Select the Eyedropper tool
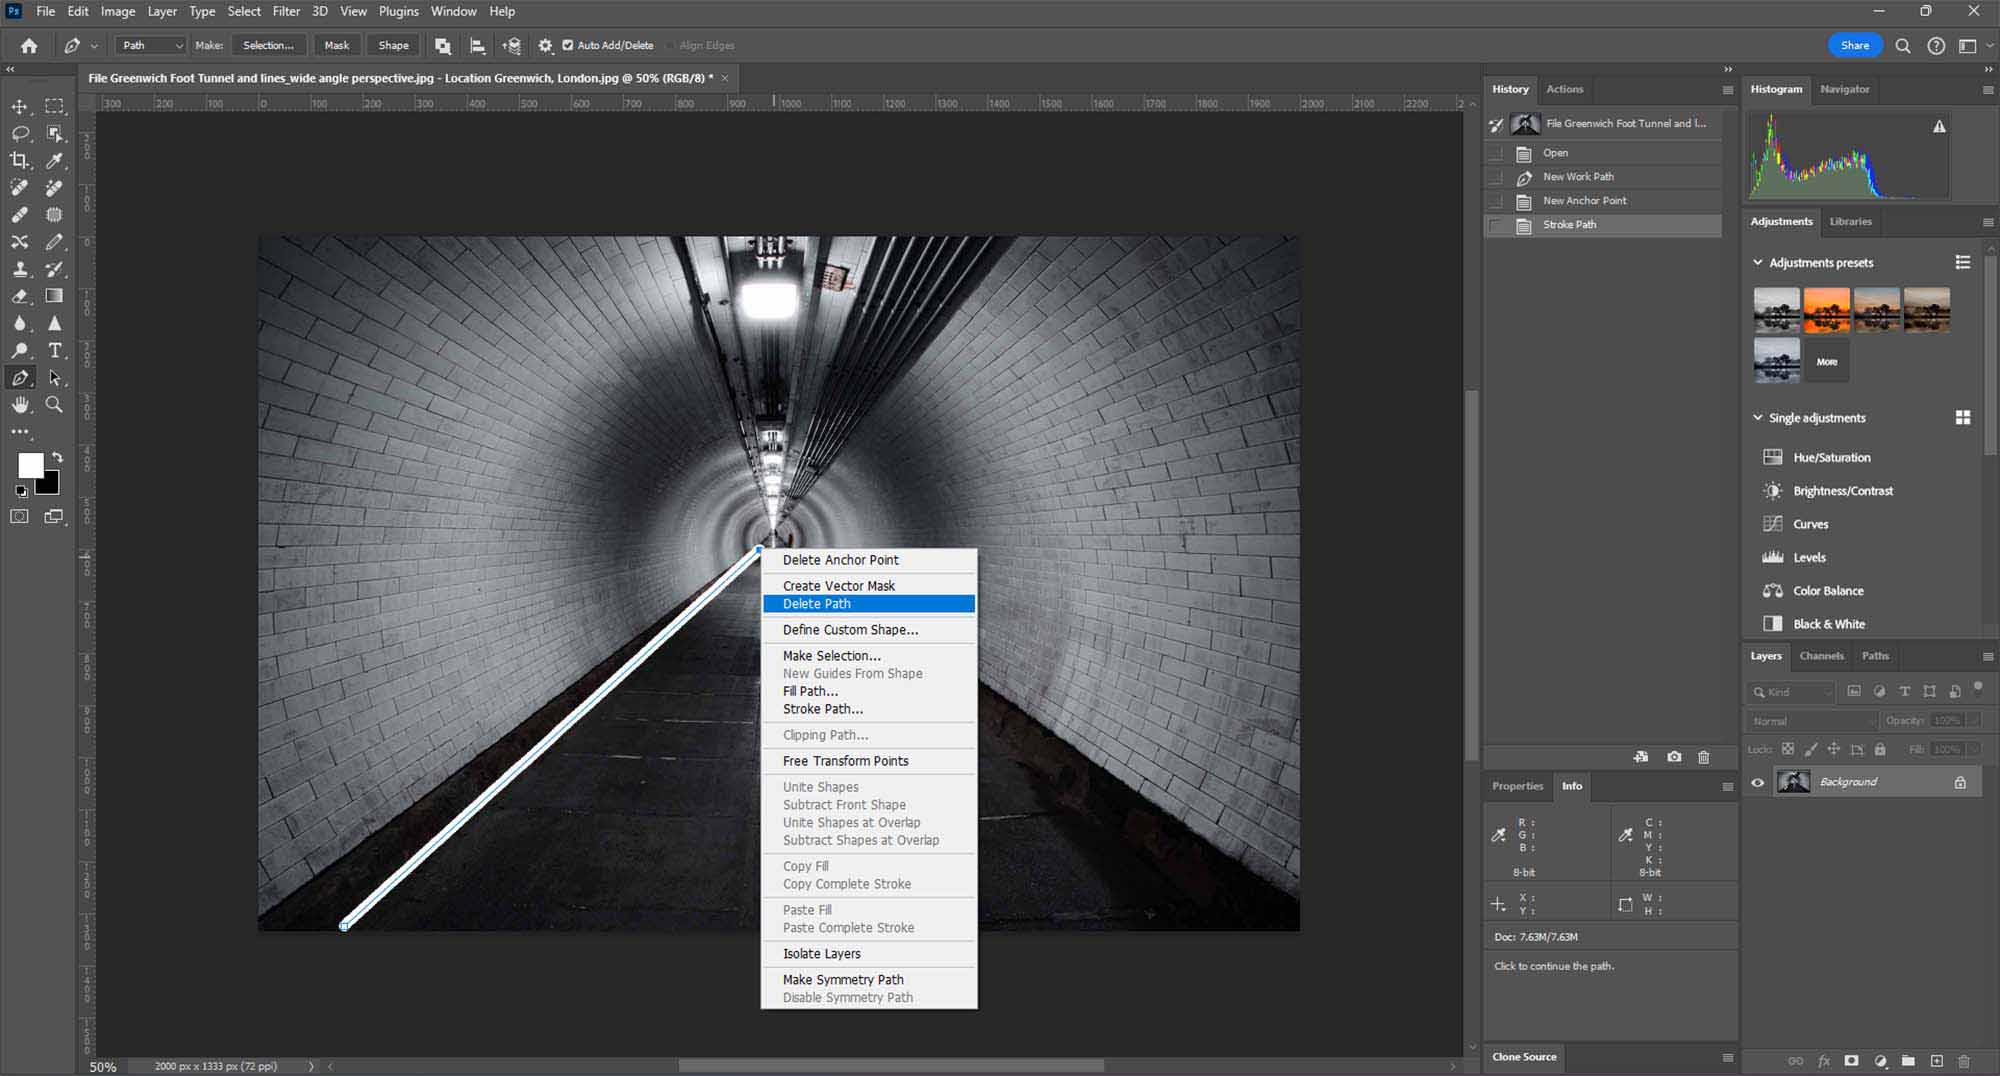Image resolution: width=2000 pixels, height=1076 pixels. click(55, 160)
